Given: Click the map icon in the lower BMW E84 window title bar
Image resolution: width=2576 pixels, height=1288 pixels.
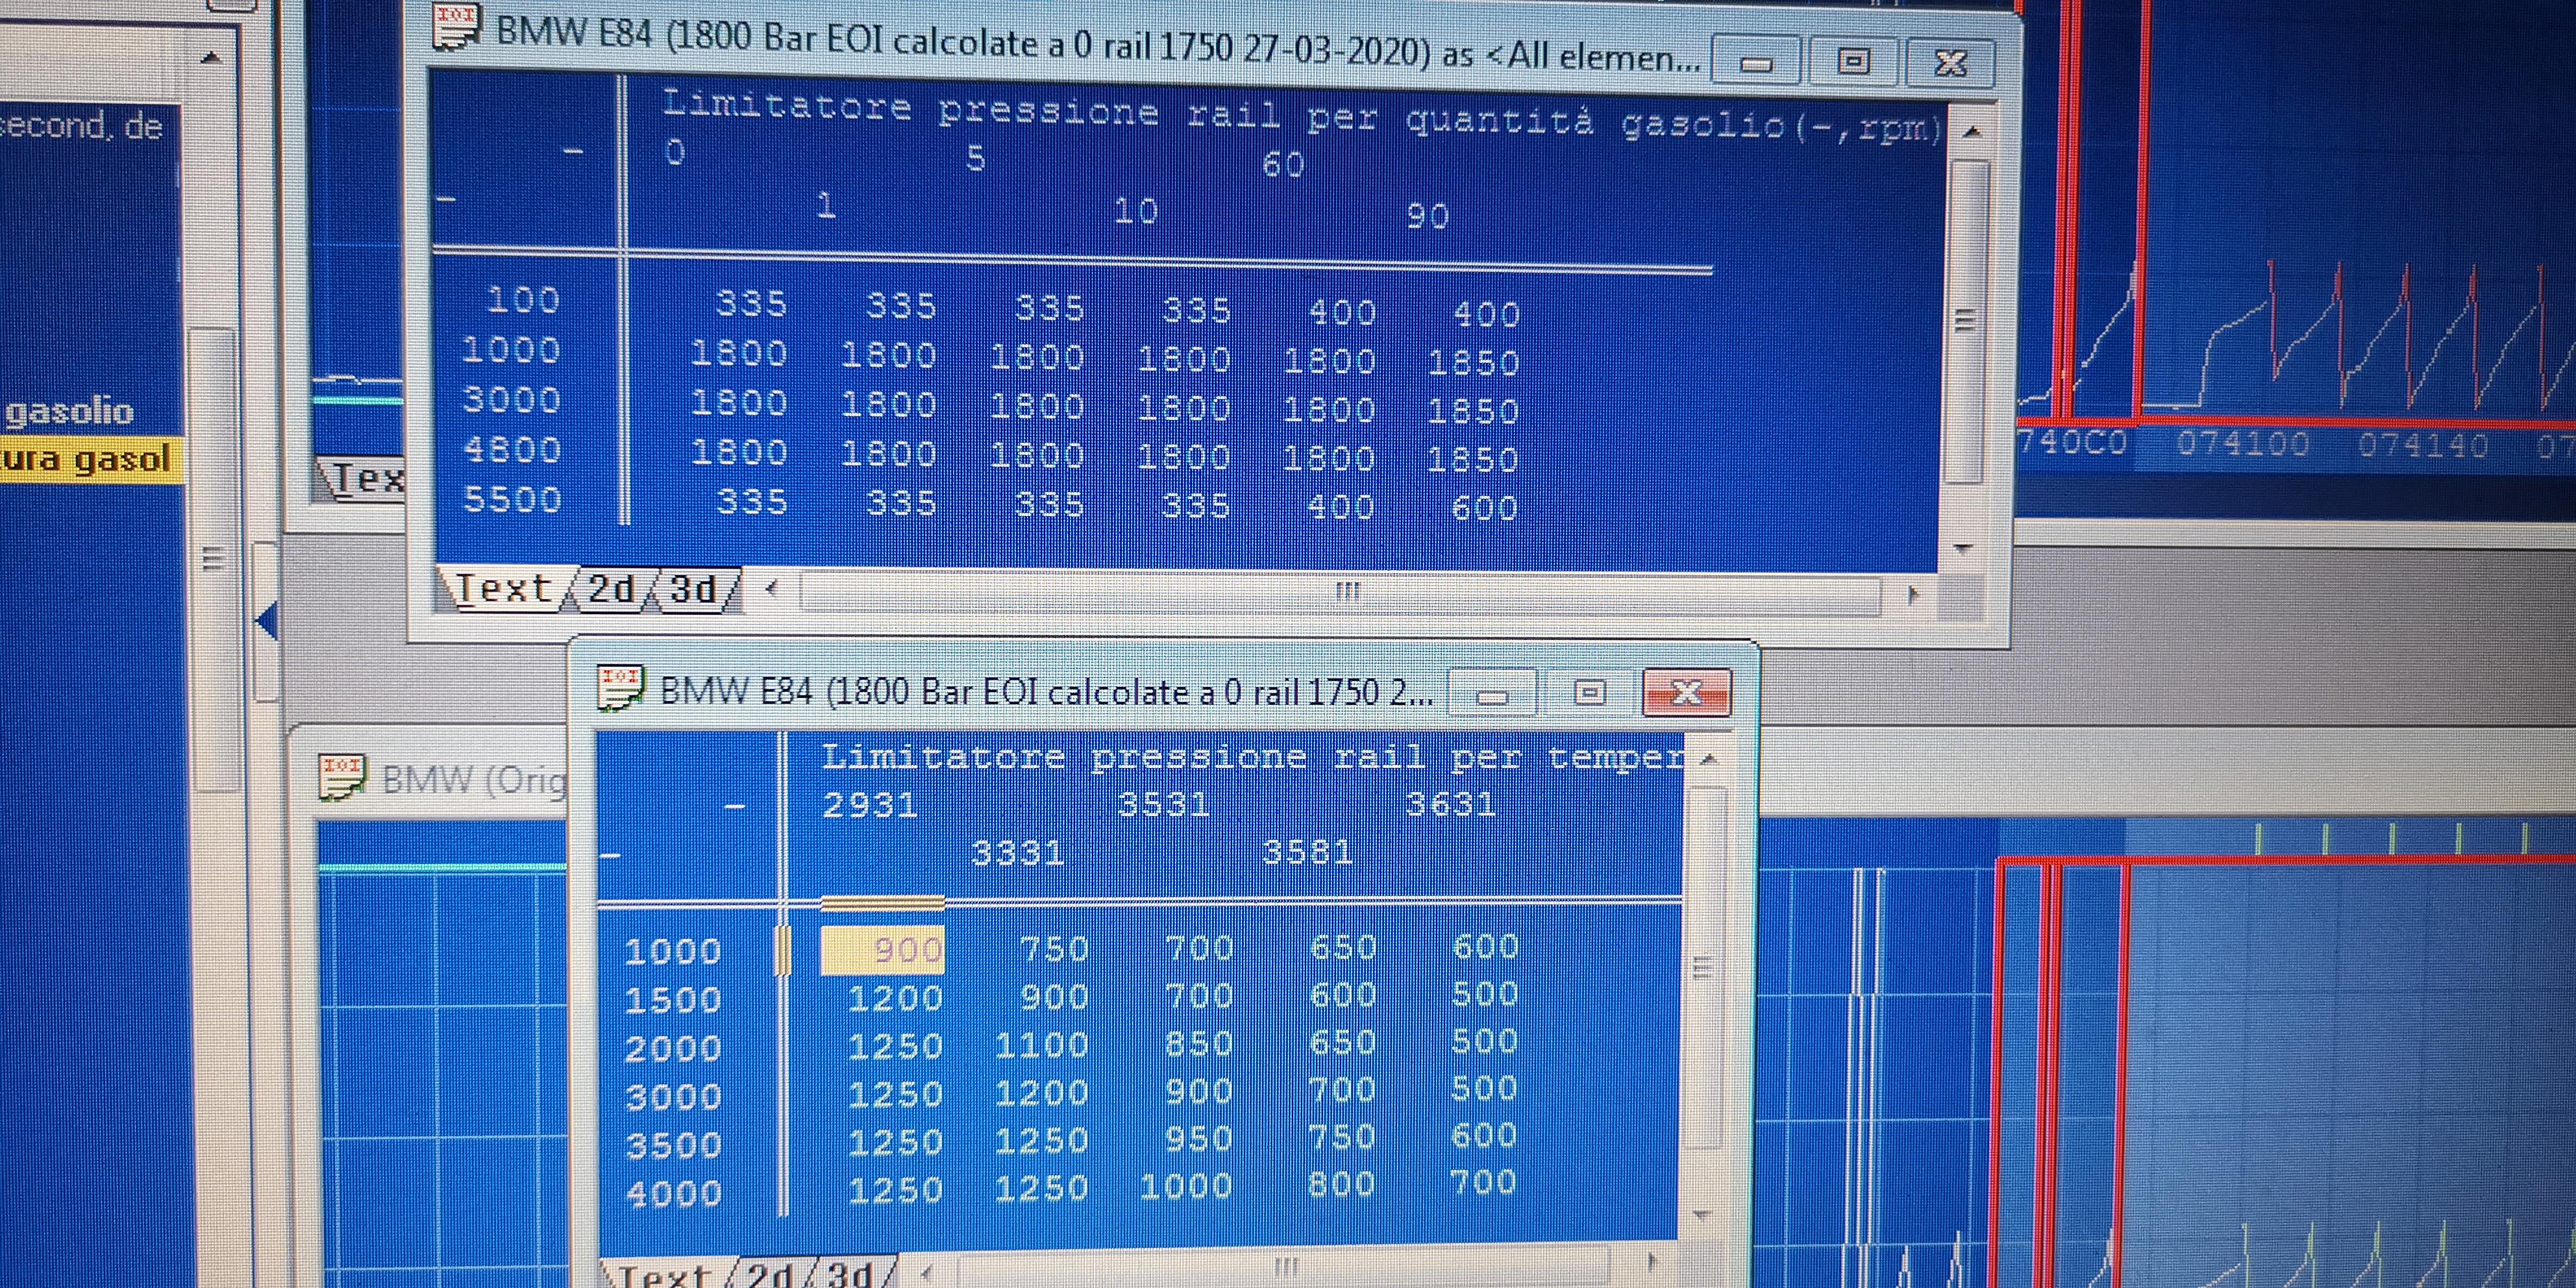Looking at the screenshot, I should point(620,688).
